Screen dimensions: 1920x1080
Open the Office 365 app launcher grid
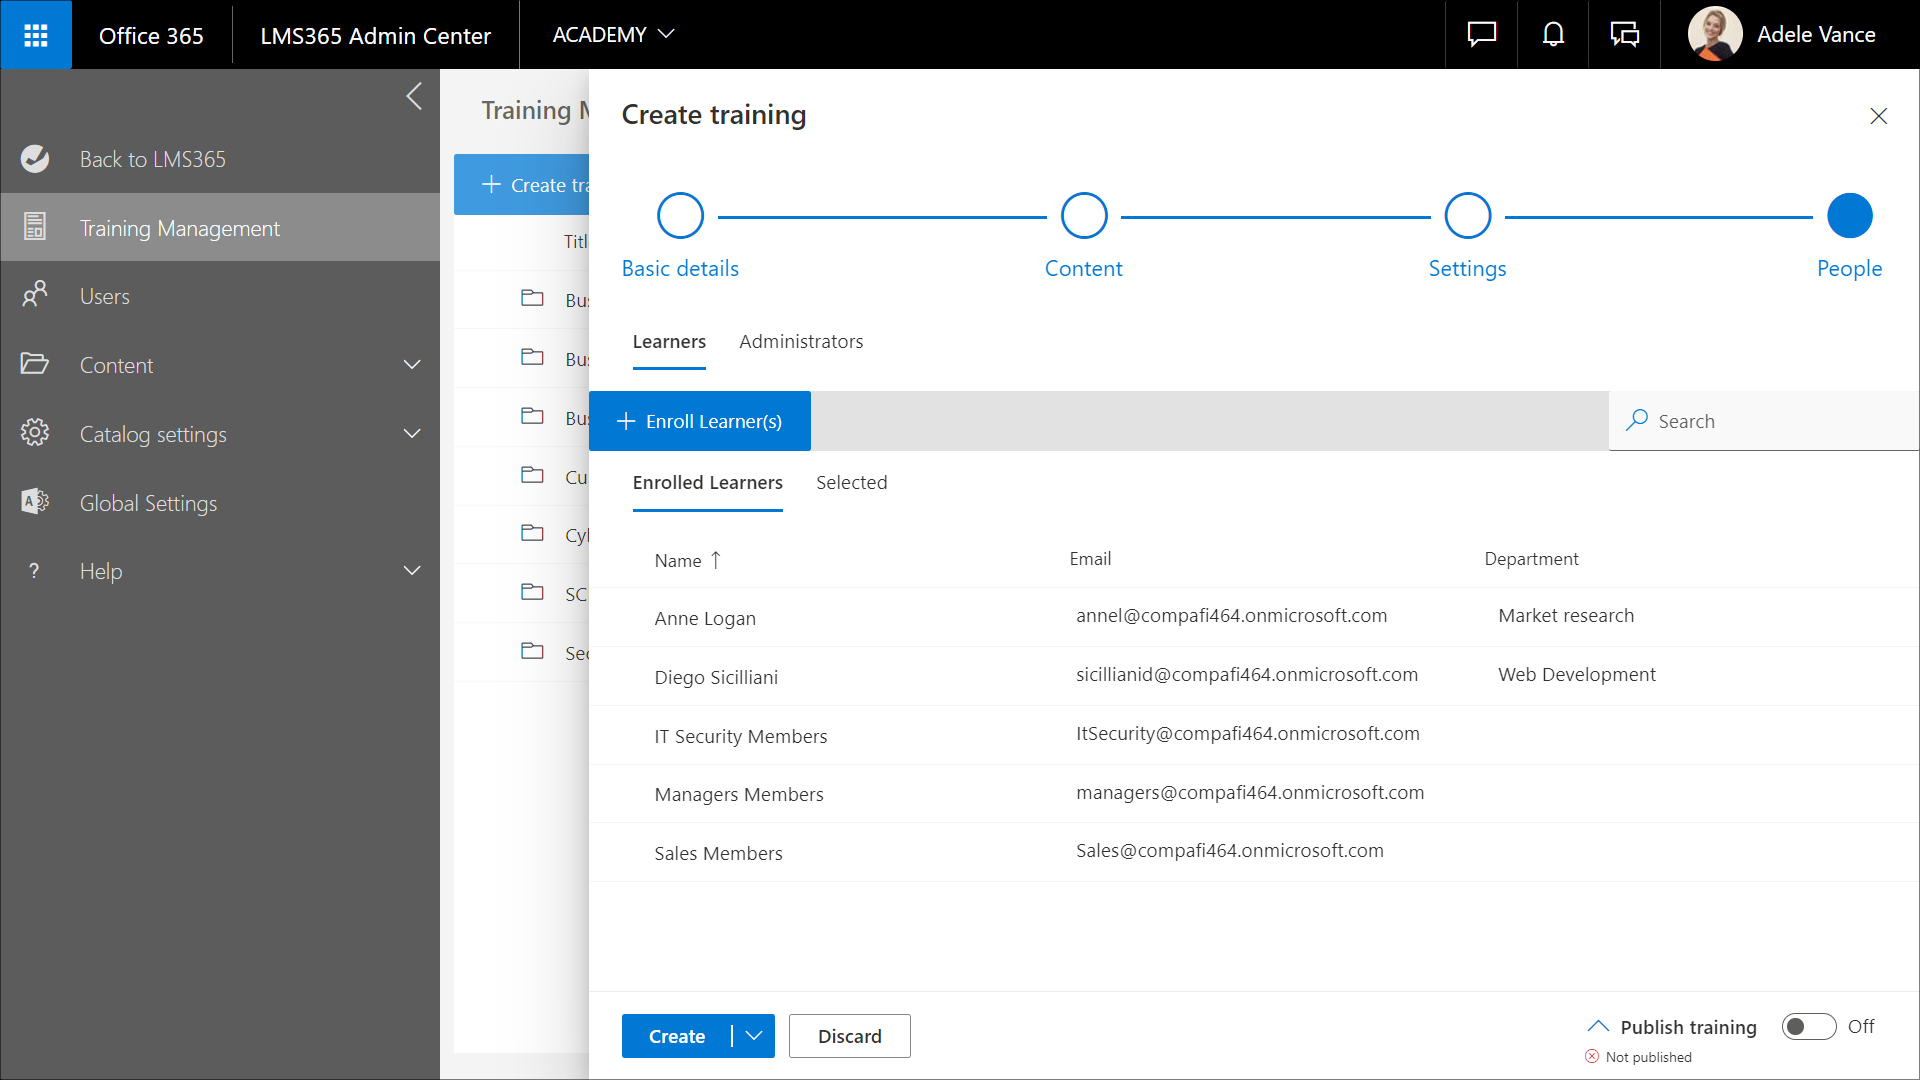[36, 35]
